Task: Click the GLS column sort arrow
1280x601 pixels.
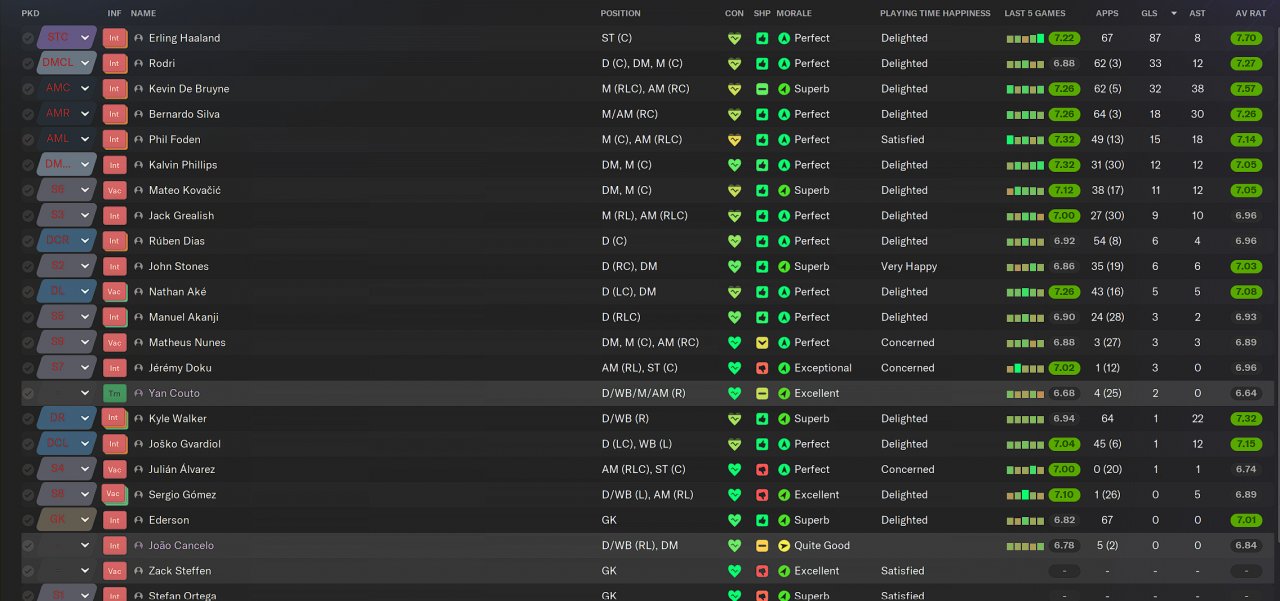Action: click(x=1172, y=14)
